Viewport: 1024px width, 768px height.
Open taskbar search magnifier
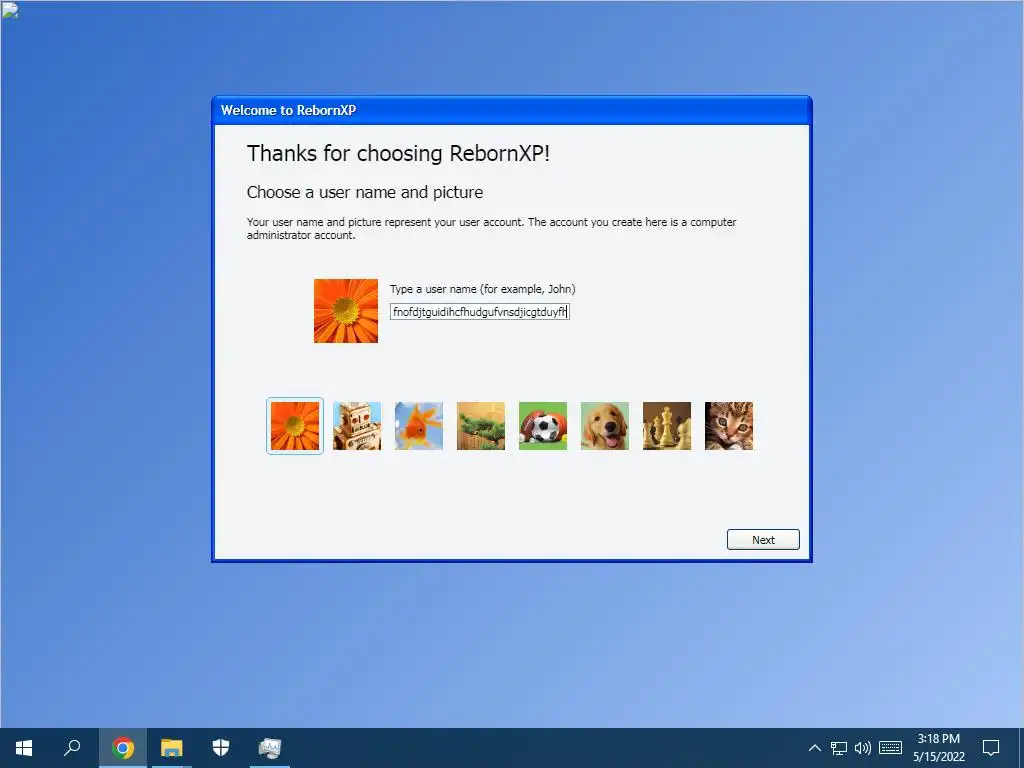[x=72, y=748]
